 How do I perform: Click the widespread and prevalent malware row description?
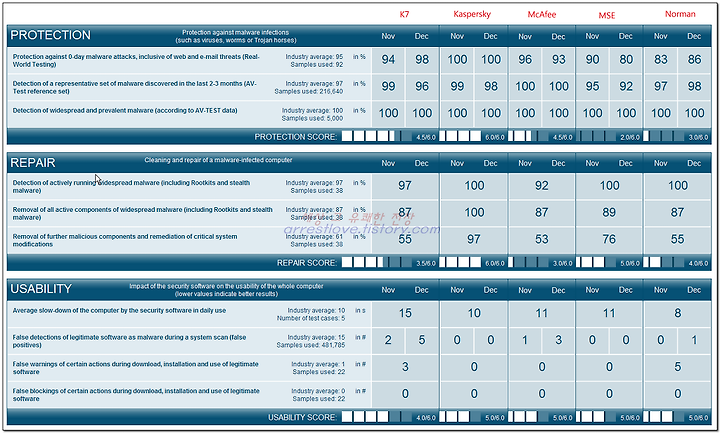[125, 111]
